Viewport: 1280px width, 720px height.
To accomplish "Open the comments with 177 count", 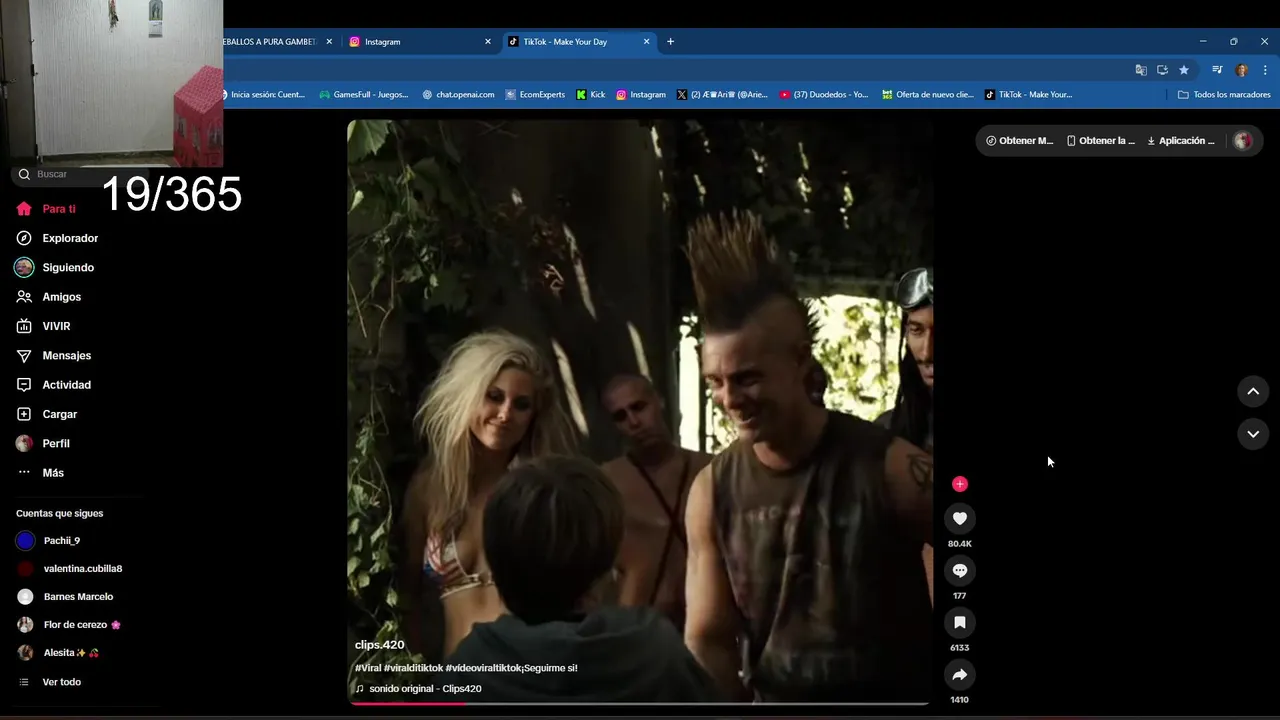I will (959, 570).
